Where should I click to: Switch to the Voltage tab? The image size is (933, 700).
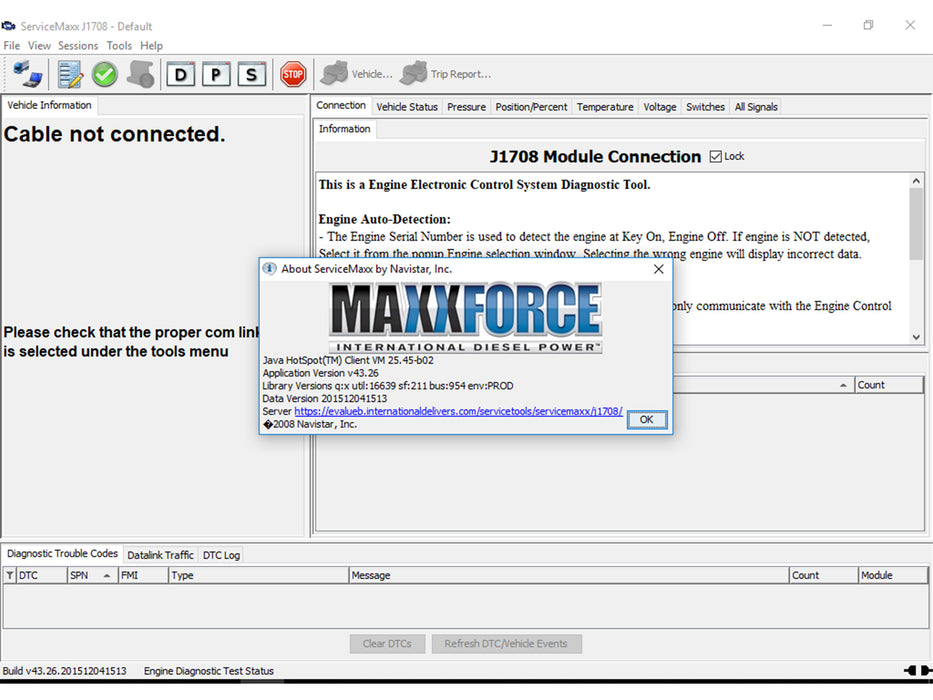(660, 107)
